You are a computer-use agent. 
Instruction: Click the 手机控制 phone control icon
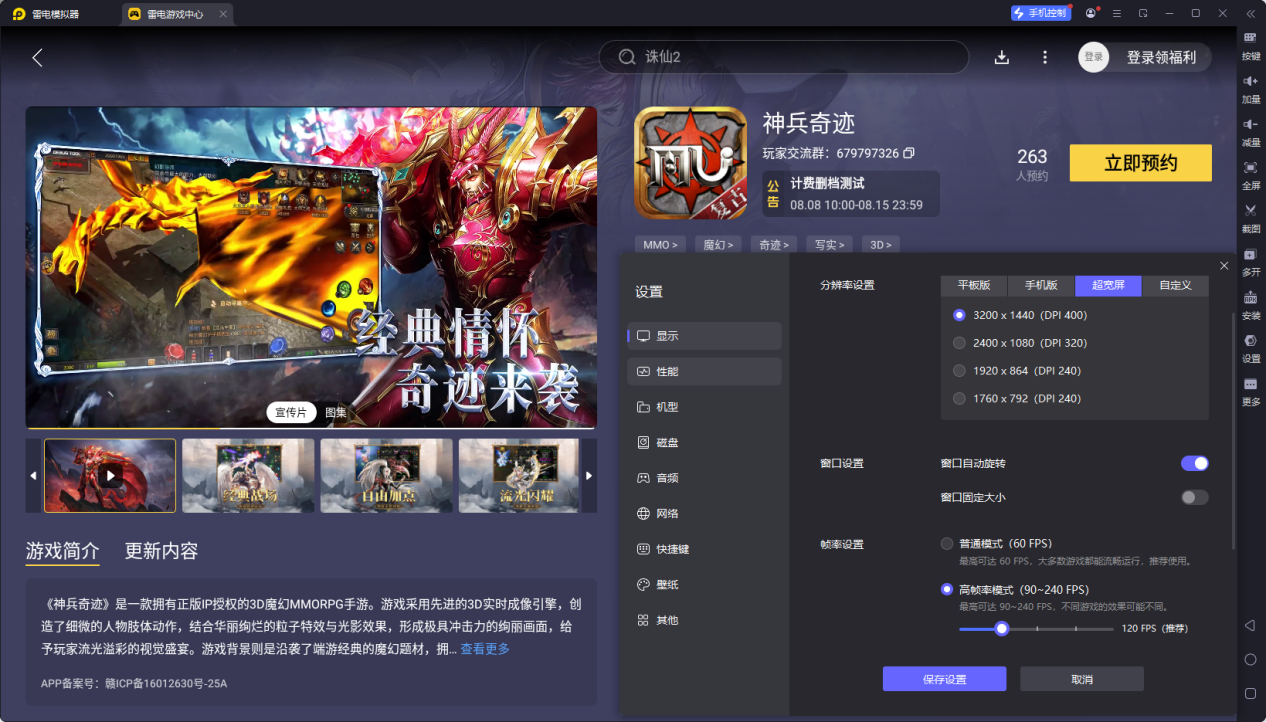point(1041,13)
